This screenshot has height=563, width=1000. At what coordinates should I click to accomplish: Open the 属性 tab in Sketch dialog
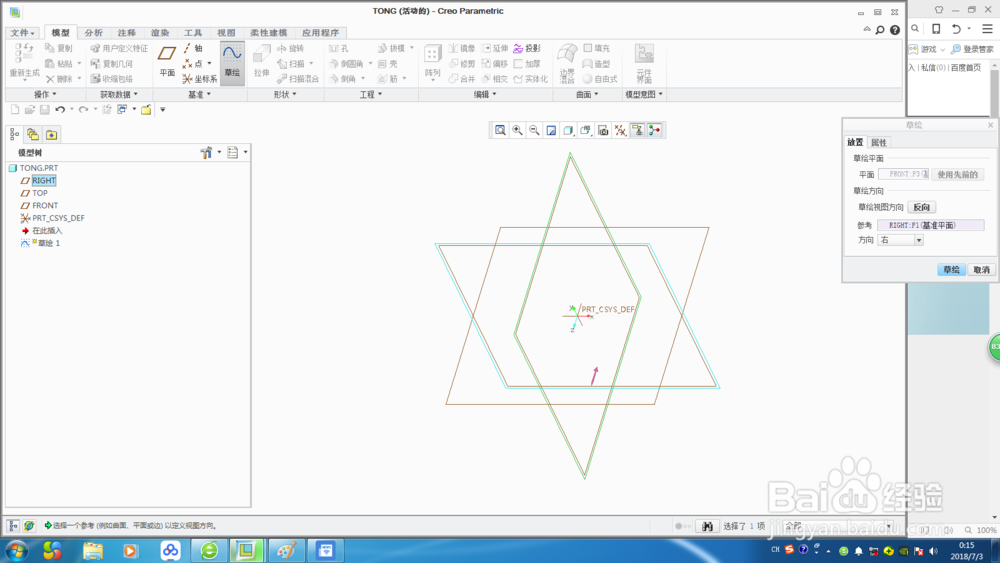coord(879,142)
